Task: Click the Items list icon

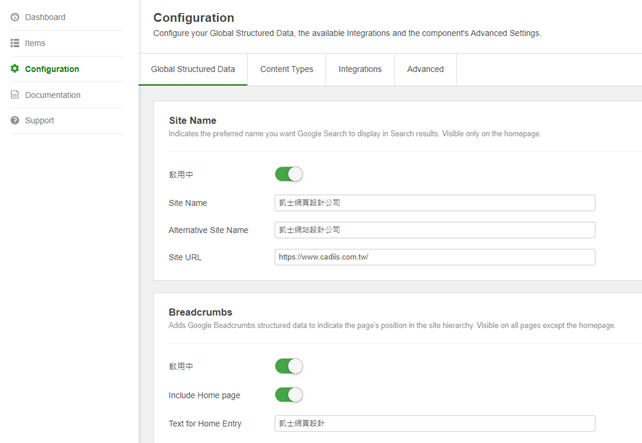Action: [15, 43]
